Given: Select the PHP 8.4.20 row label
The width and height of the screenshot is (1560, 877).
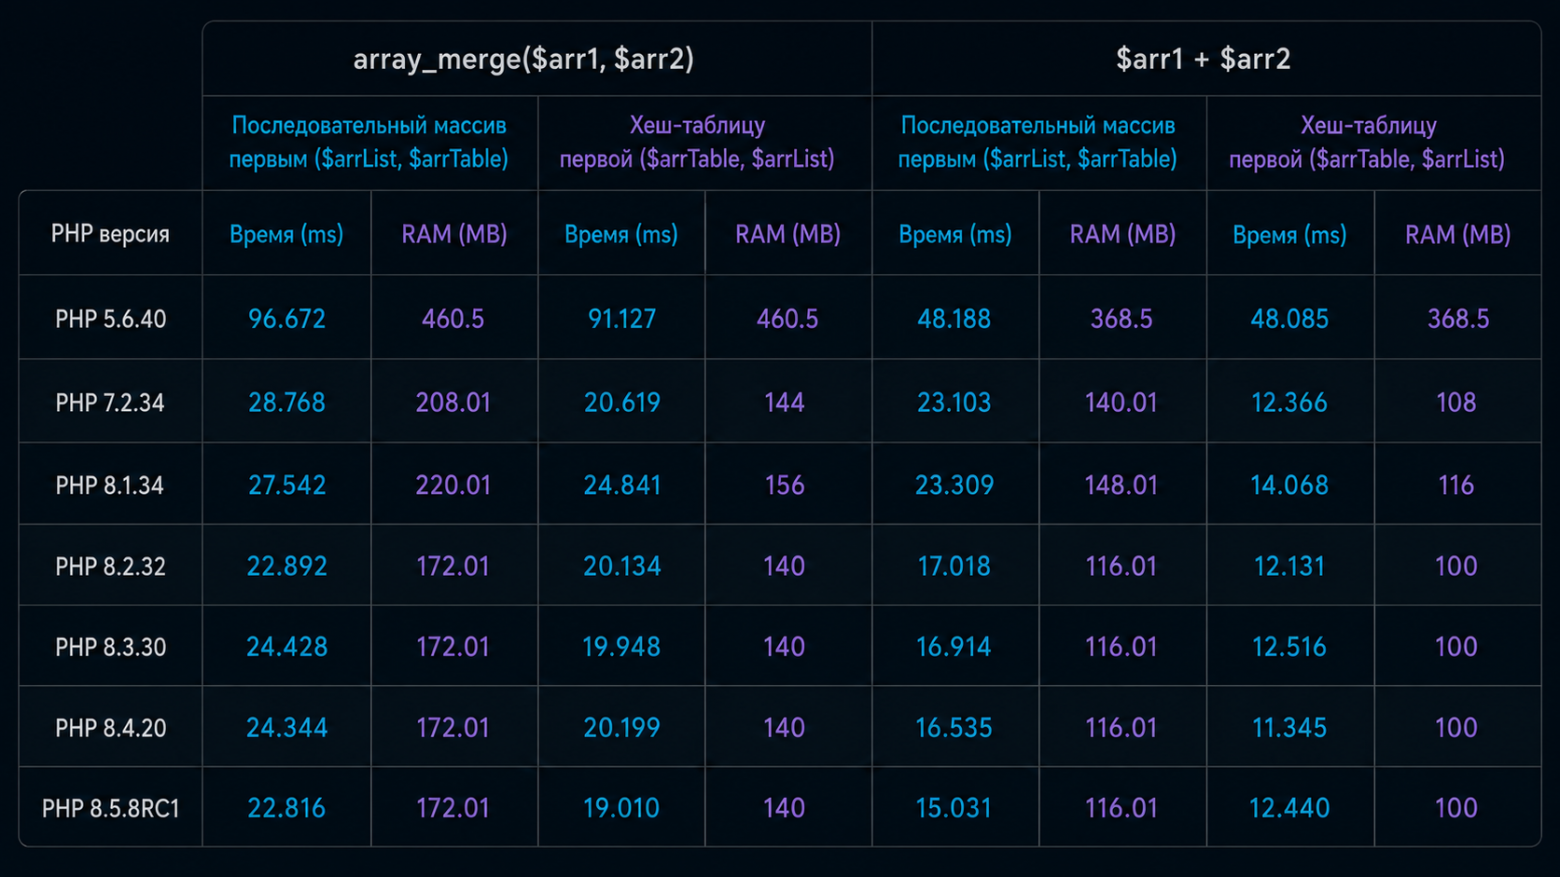Looking at the screenshot, I should pyautogui.click(x=110, y=727).
